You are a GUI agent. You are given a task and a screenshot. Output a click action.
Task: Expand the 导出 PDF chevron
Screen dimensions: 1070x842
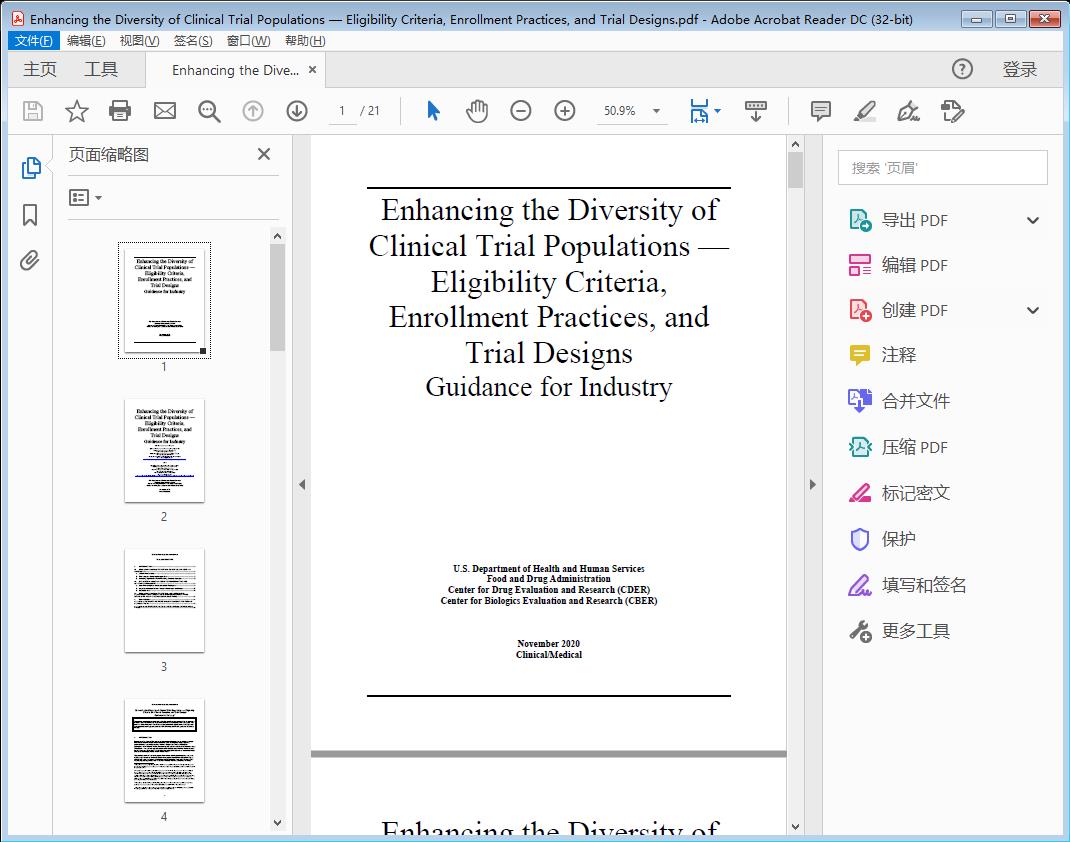(1032, 219)
